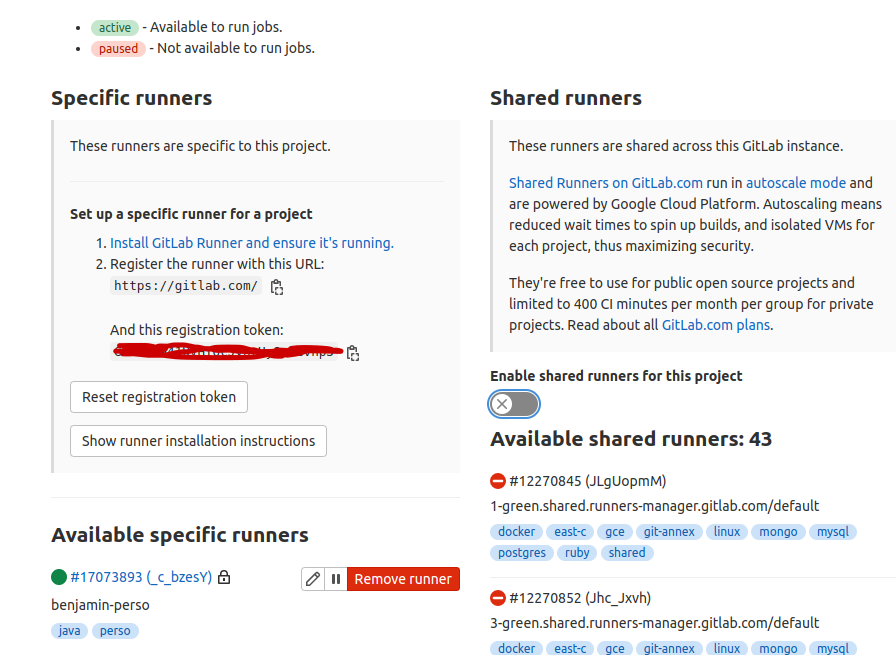This screenshot has height=655, width=896.
Task: Open the GitLab.com plans link
Action: point(716,325)
